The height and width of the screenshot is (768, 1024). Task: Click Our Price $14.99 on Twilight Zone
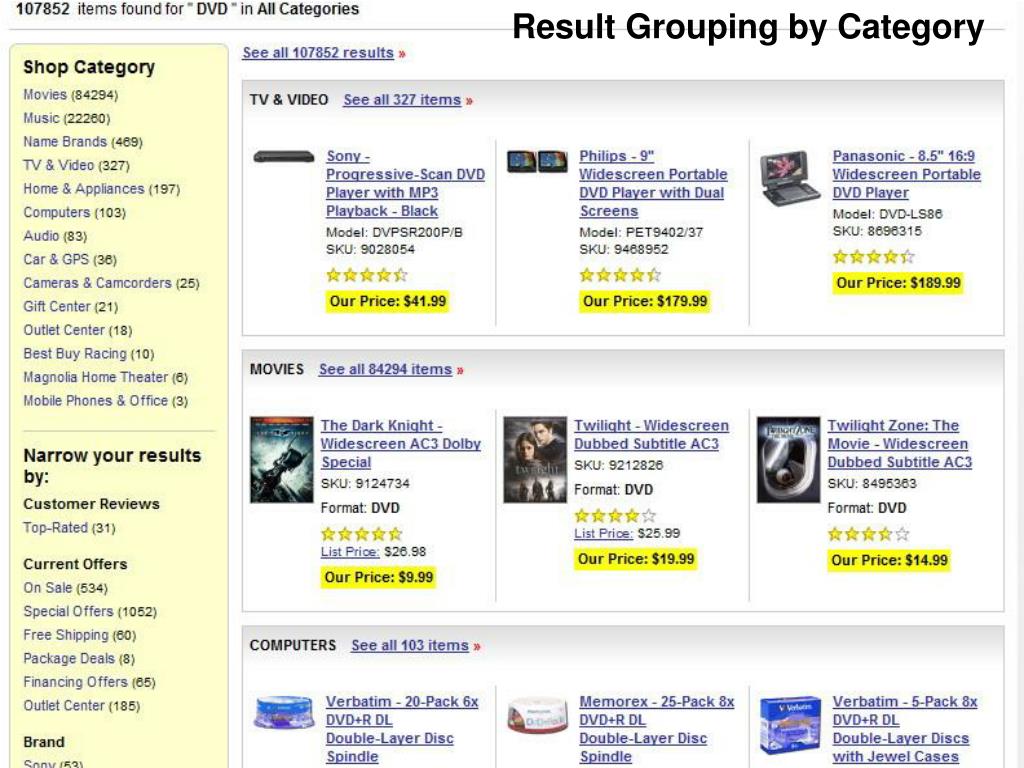889,560
